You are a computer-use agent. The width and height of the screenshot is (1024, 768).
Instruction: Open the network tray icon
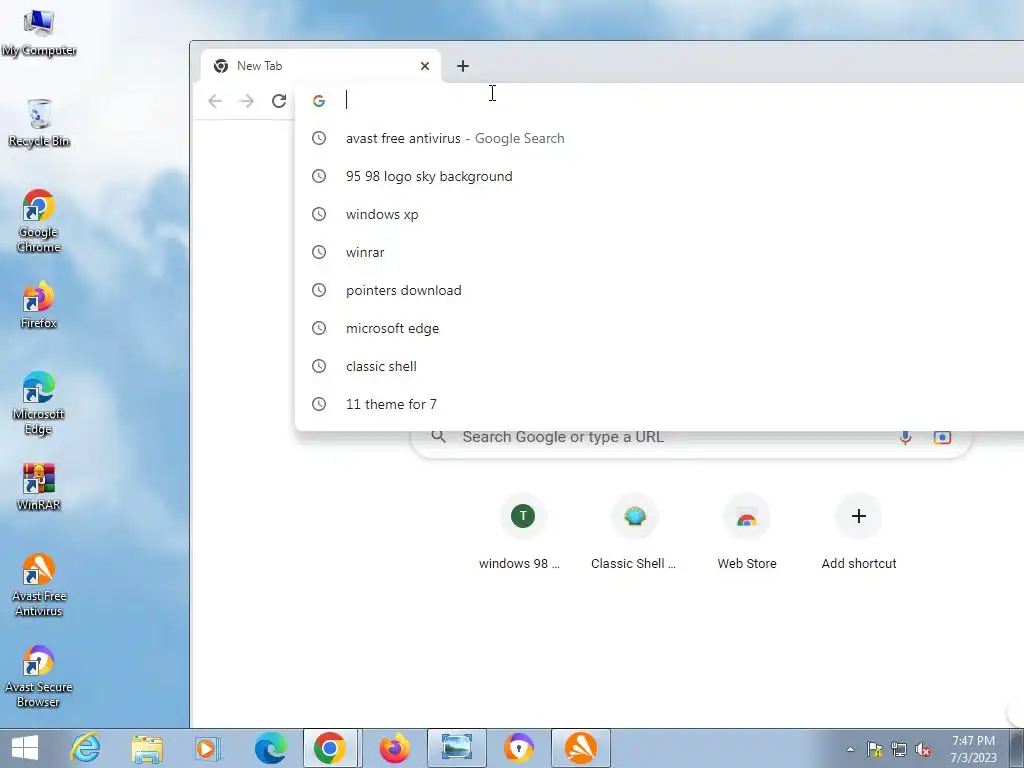(x=899, y=750)
